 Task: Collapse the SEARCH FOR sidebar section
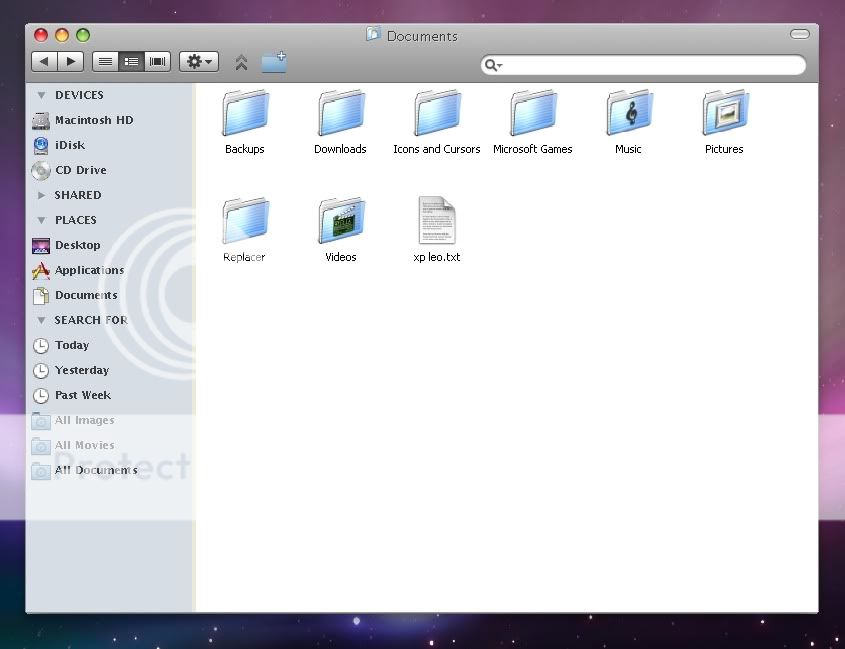click(41, 320)
